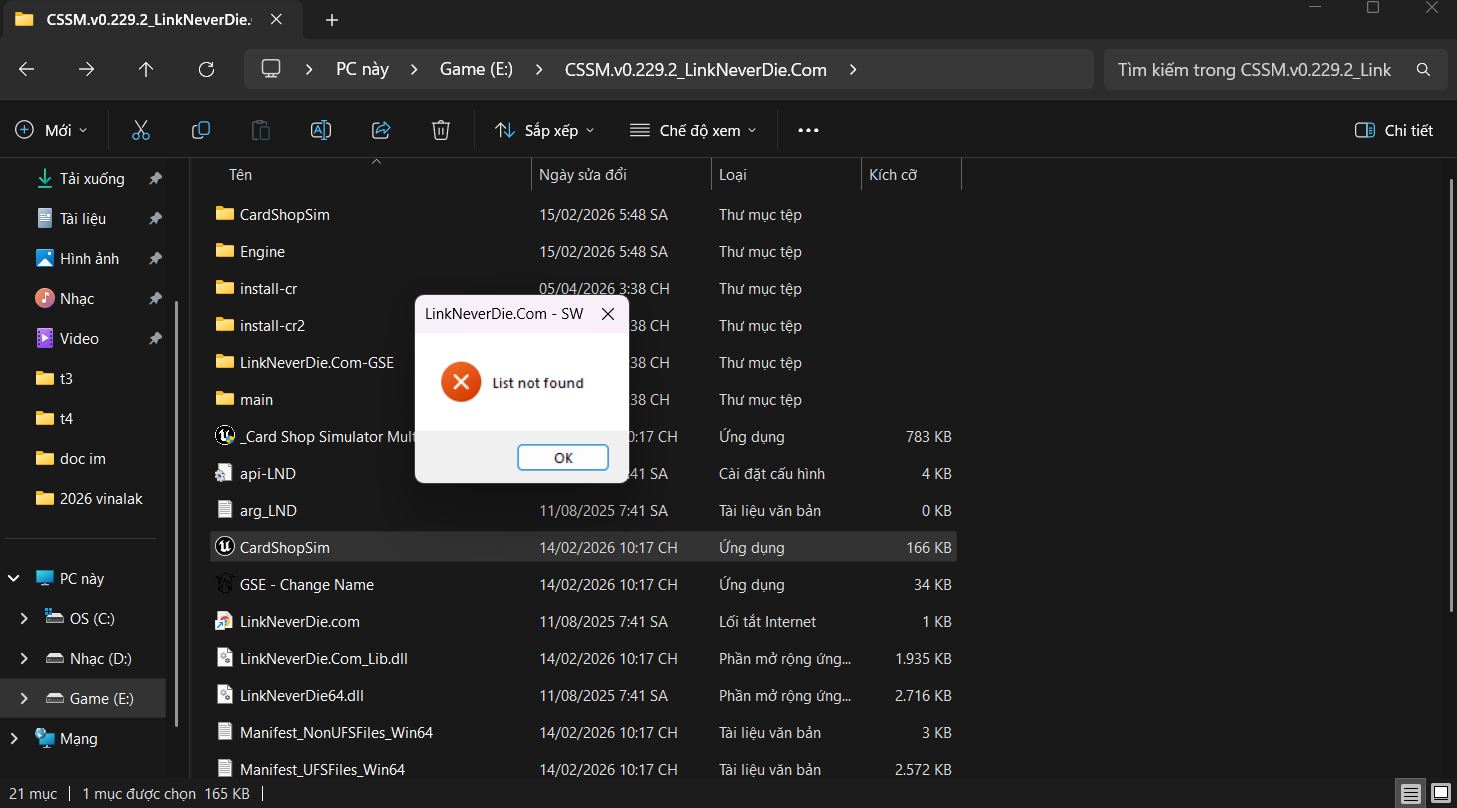Toggle the Chi tiết details pane
Viewport: 1457px width, 808px height.
tap(1394, 130)
